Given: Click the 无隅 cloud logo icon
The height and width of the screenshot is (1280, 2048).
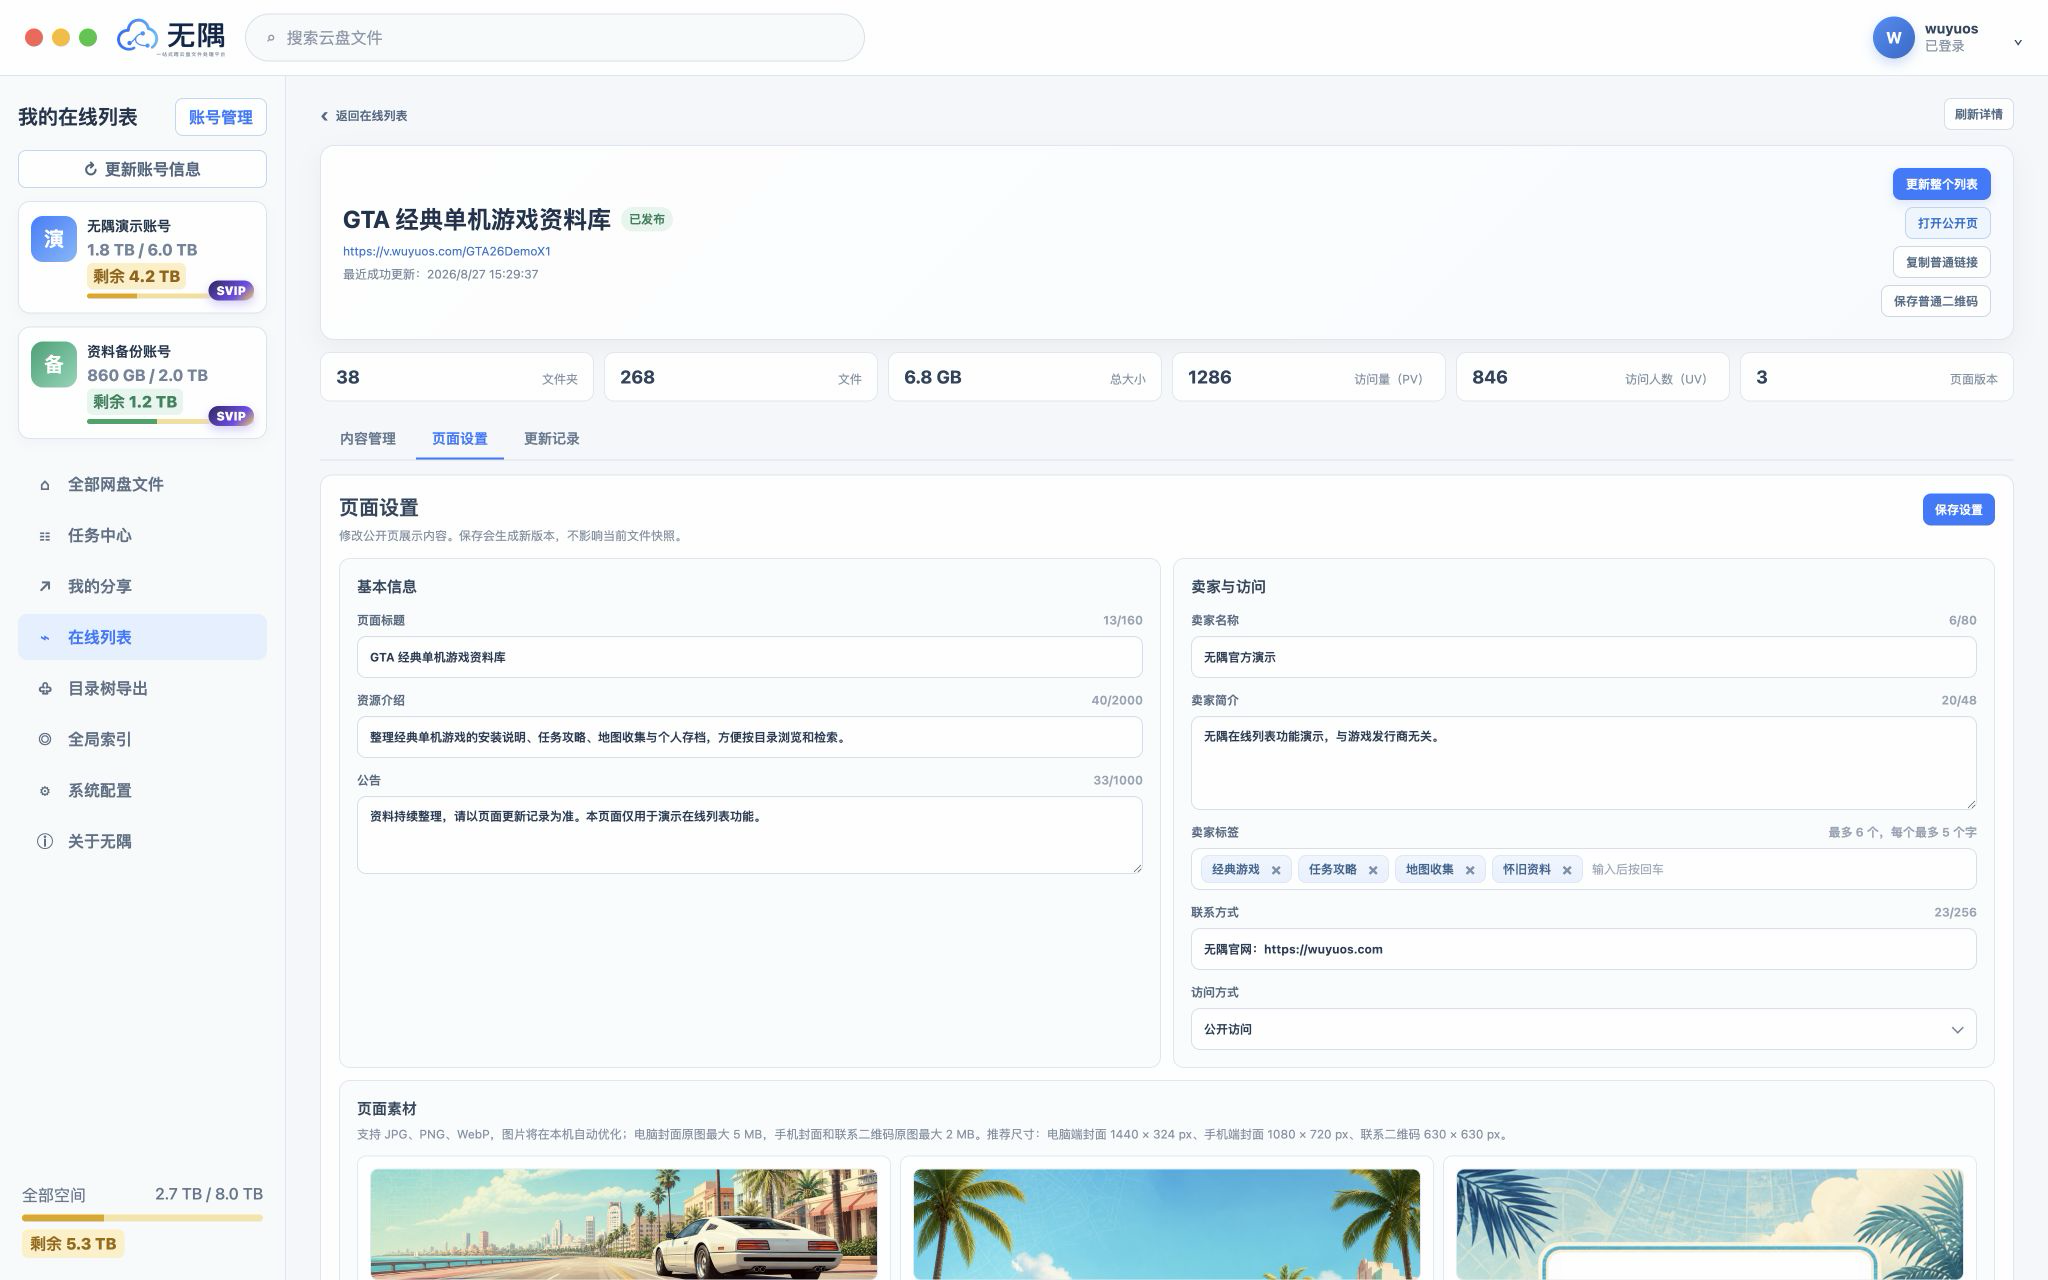Looking at the screenshot, I should pos(138,36).
